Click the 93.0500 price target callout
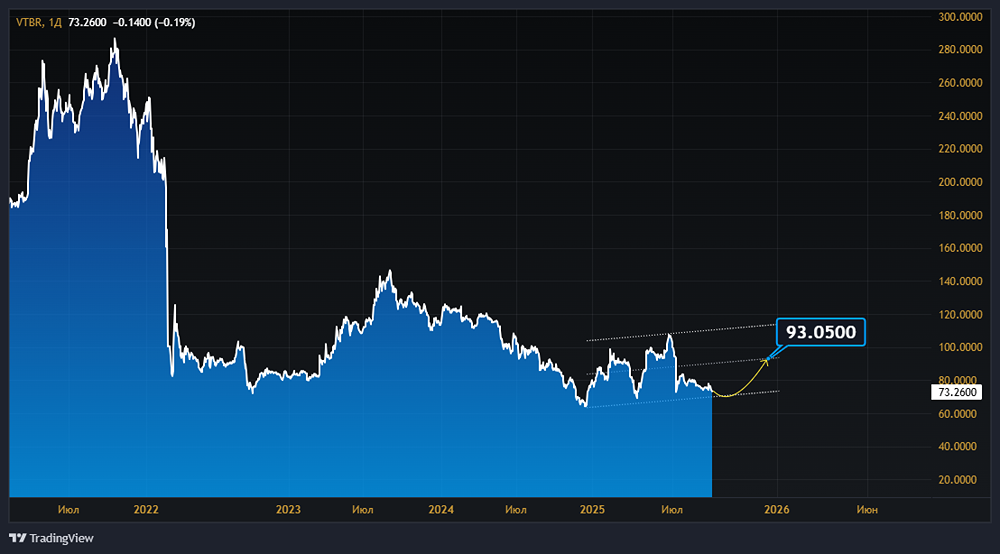The width and height of the screenshot is (1000, 554). click(820, 332)
